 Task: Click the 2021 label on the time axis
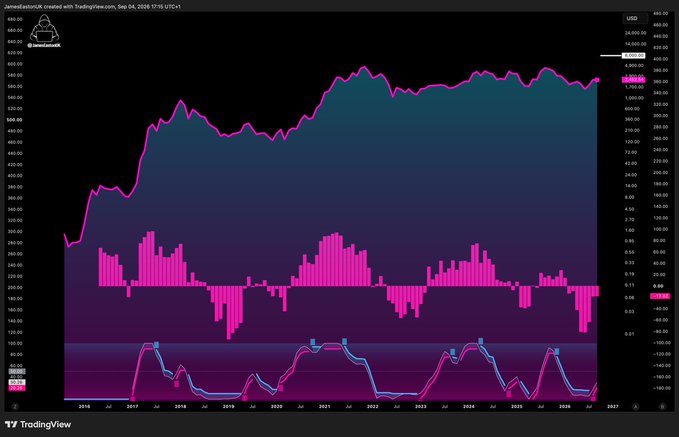(324, 407)
